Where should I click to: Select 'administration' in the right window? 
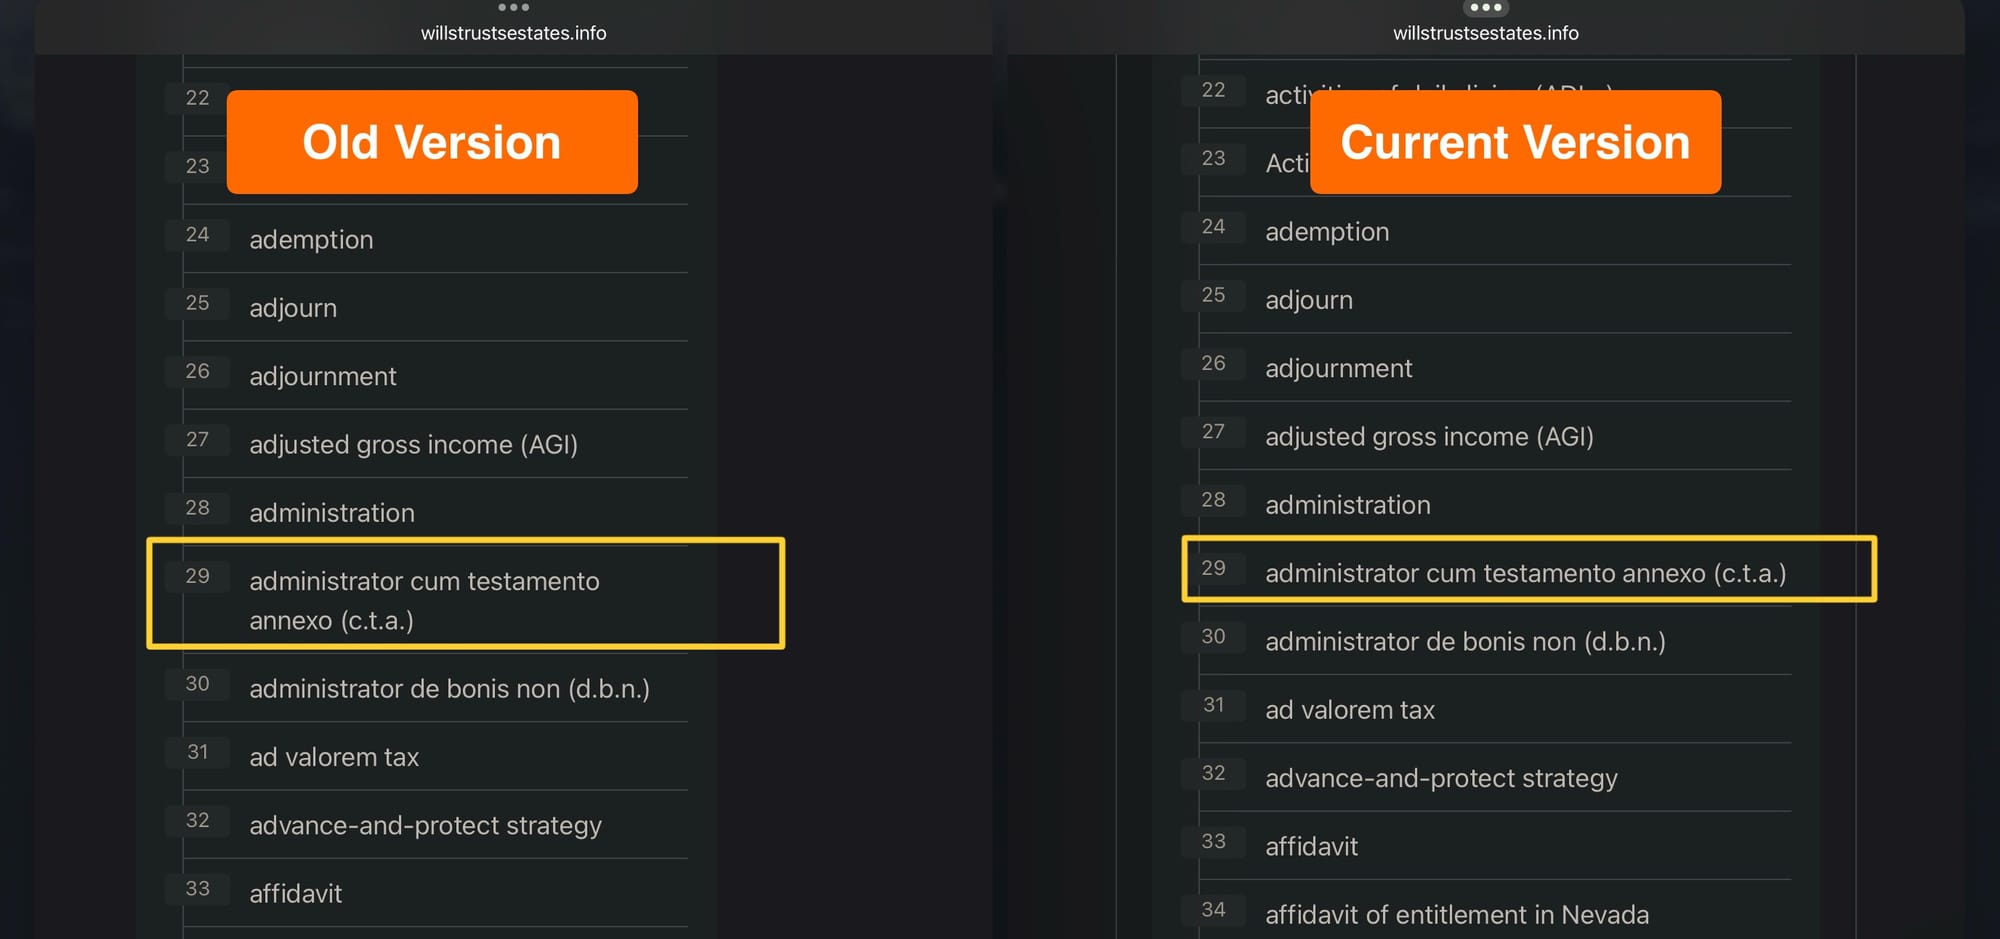[1348, 505]
